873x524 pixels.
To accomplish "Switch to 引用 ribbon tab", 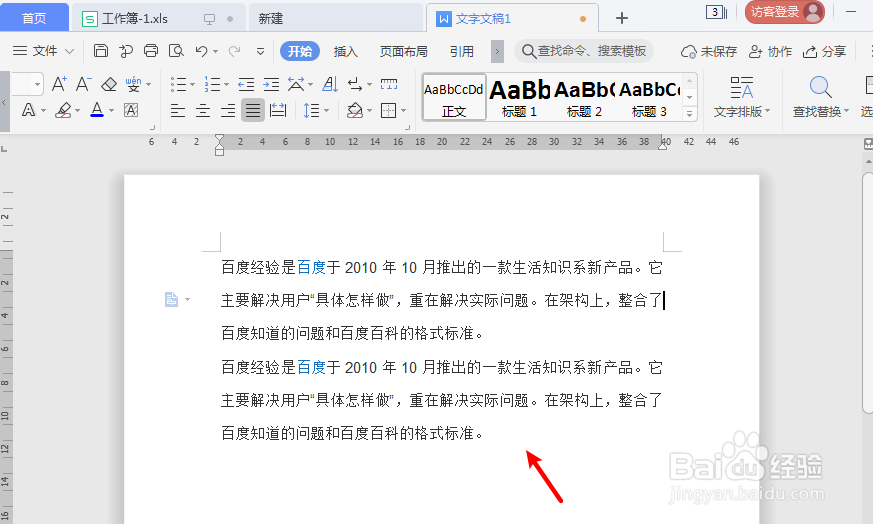I will click(x=462, y=51).
